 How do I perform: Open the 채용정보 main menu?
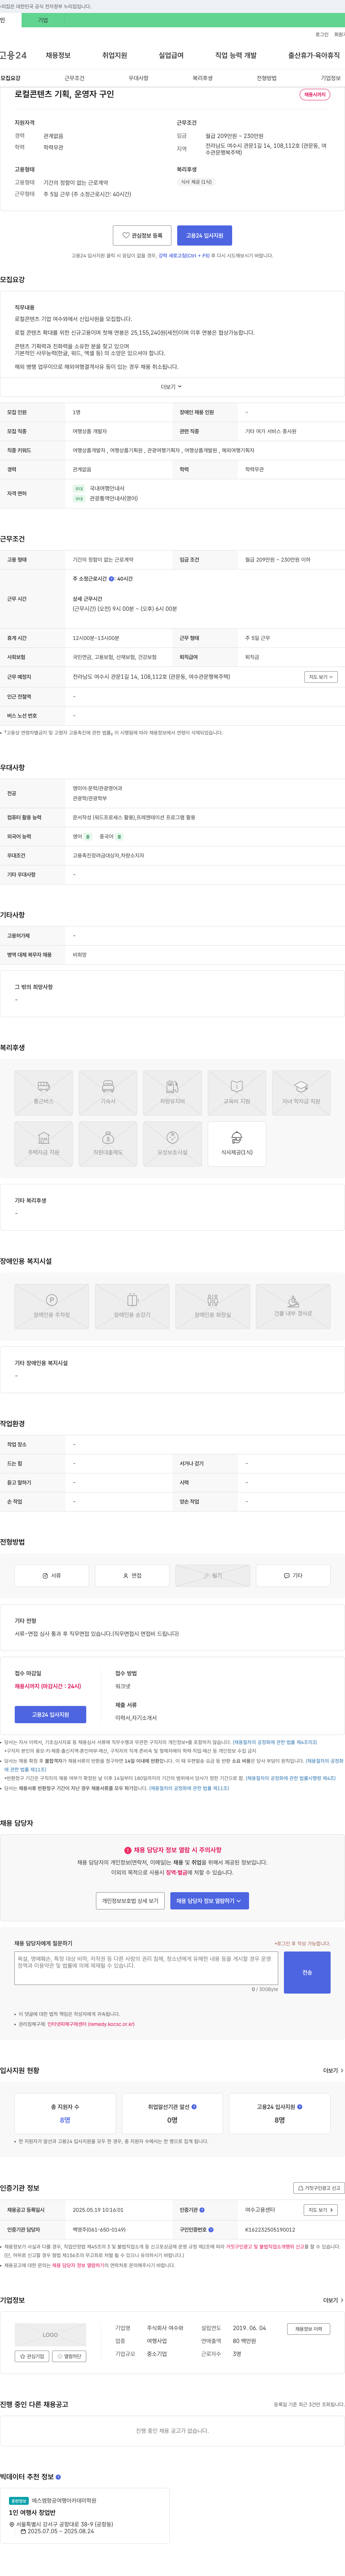58,55
